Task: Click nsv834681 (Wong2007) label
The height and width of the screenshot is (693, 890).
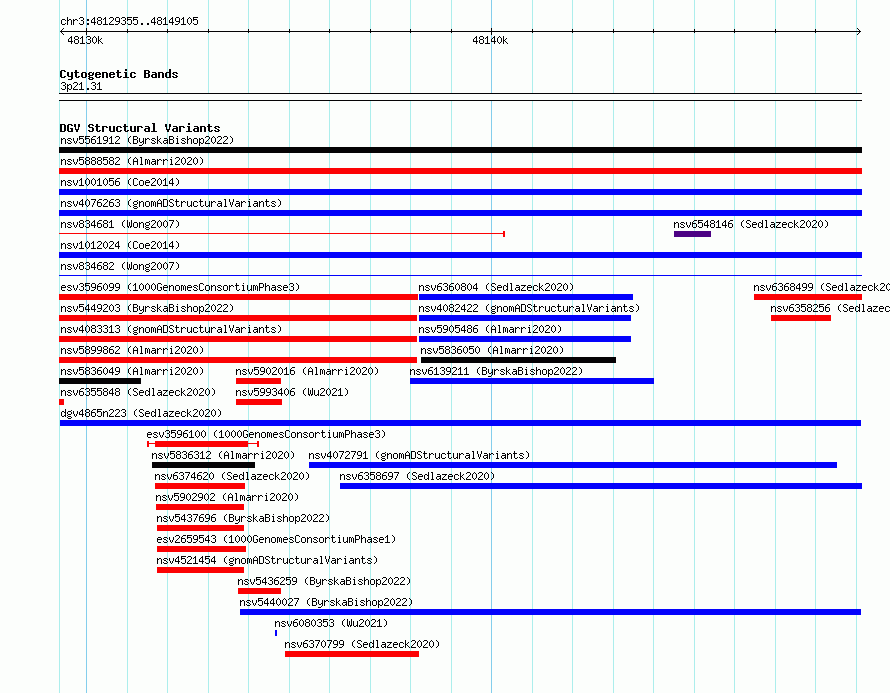Action: pos(120,224)
